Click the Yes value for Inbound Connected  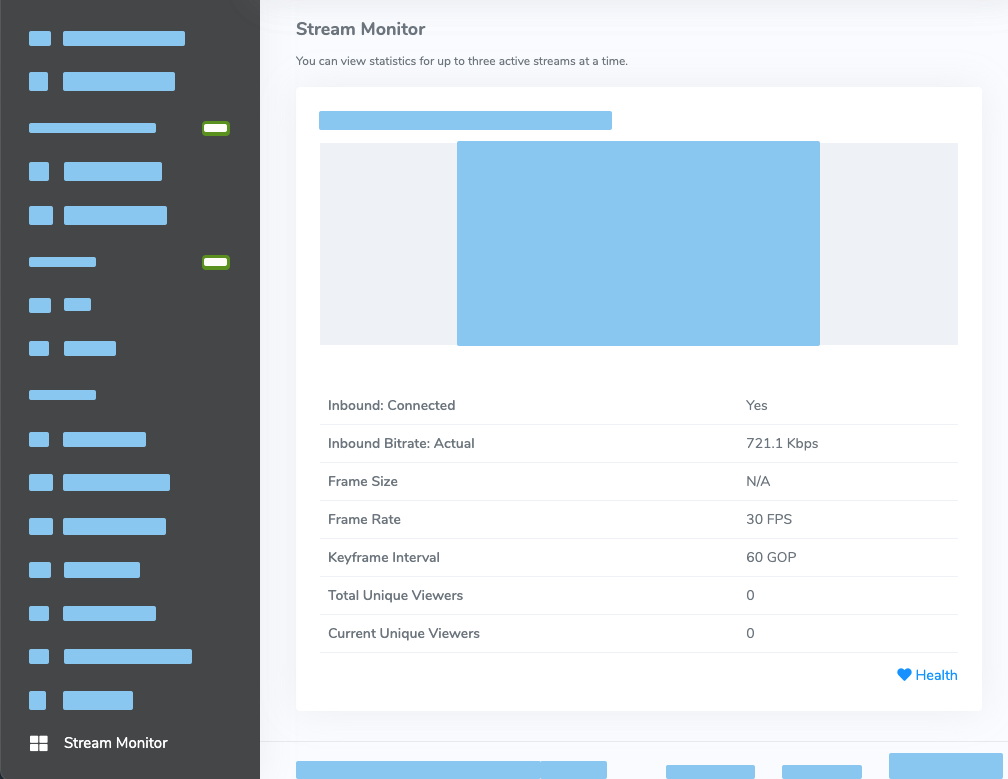(x=757, y=406)
